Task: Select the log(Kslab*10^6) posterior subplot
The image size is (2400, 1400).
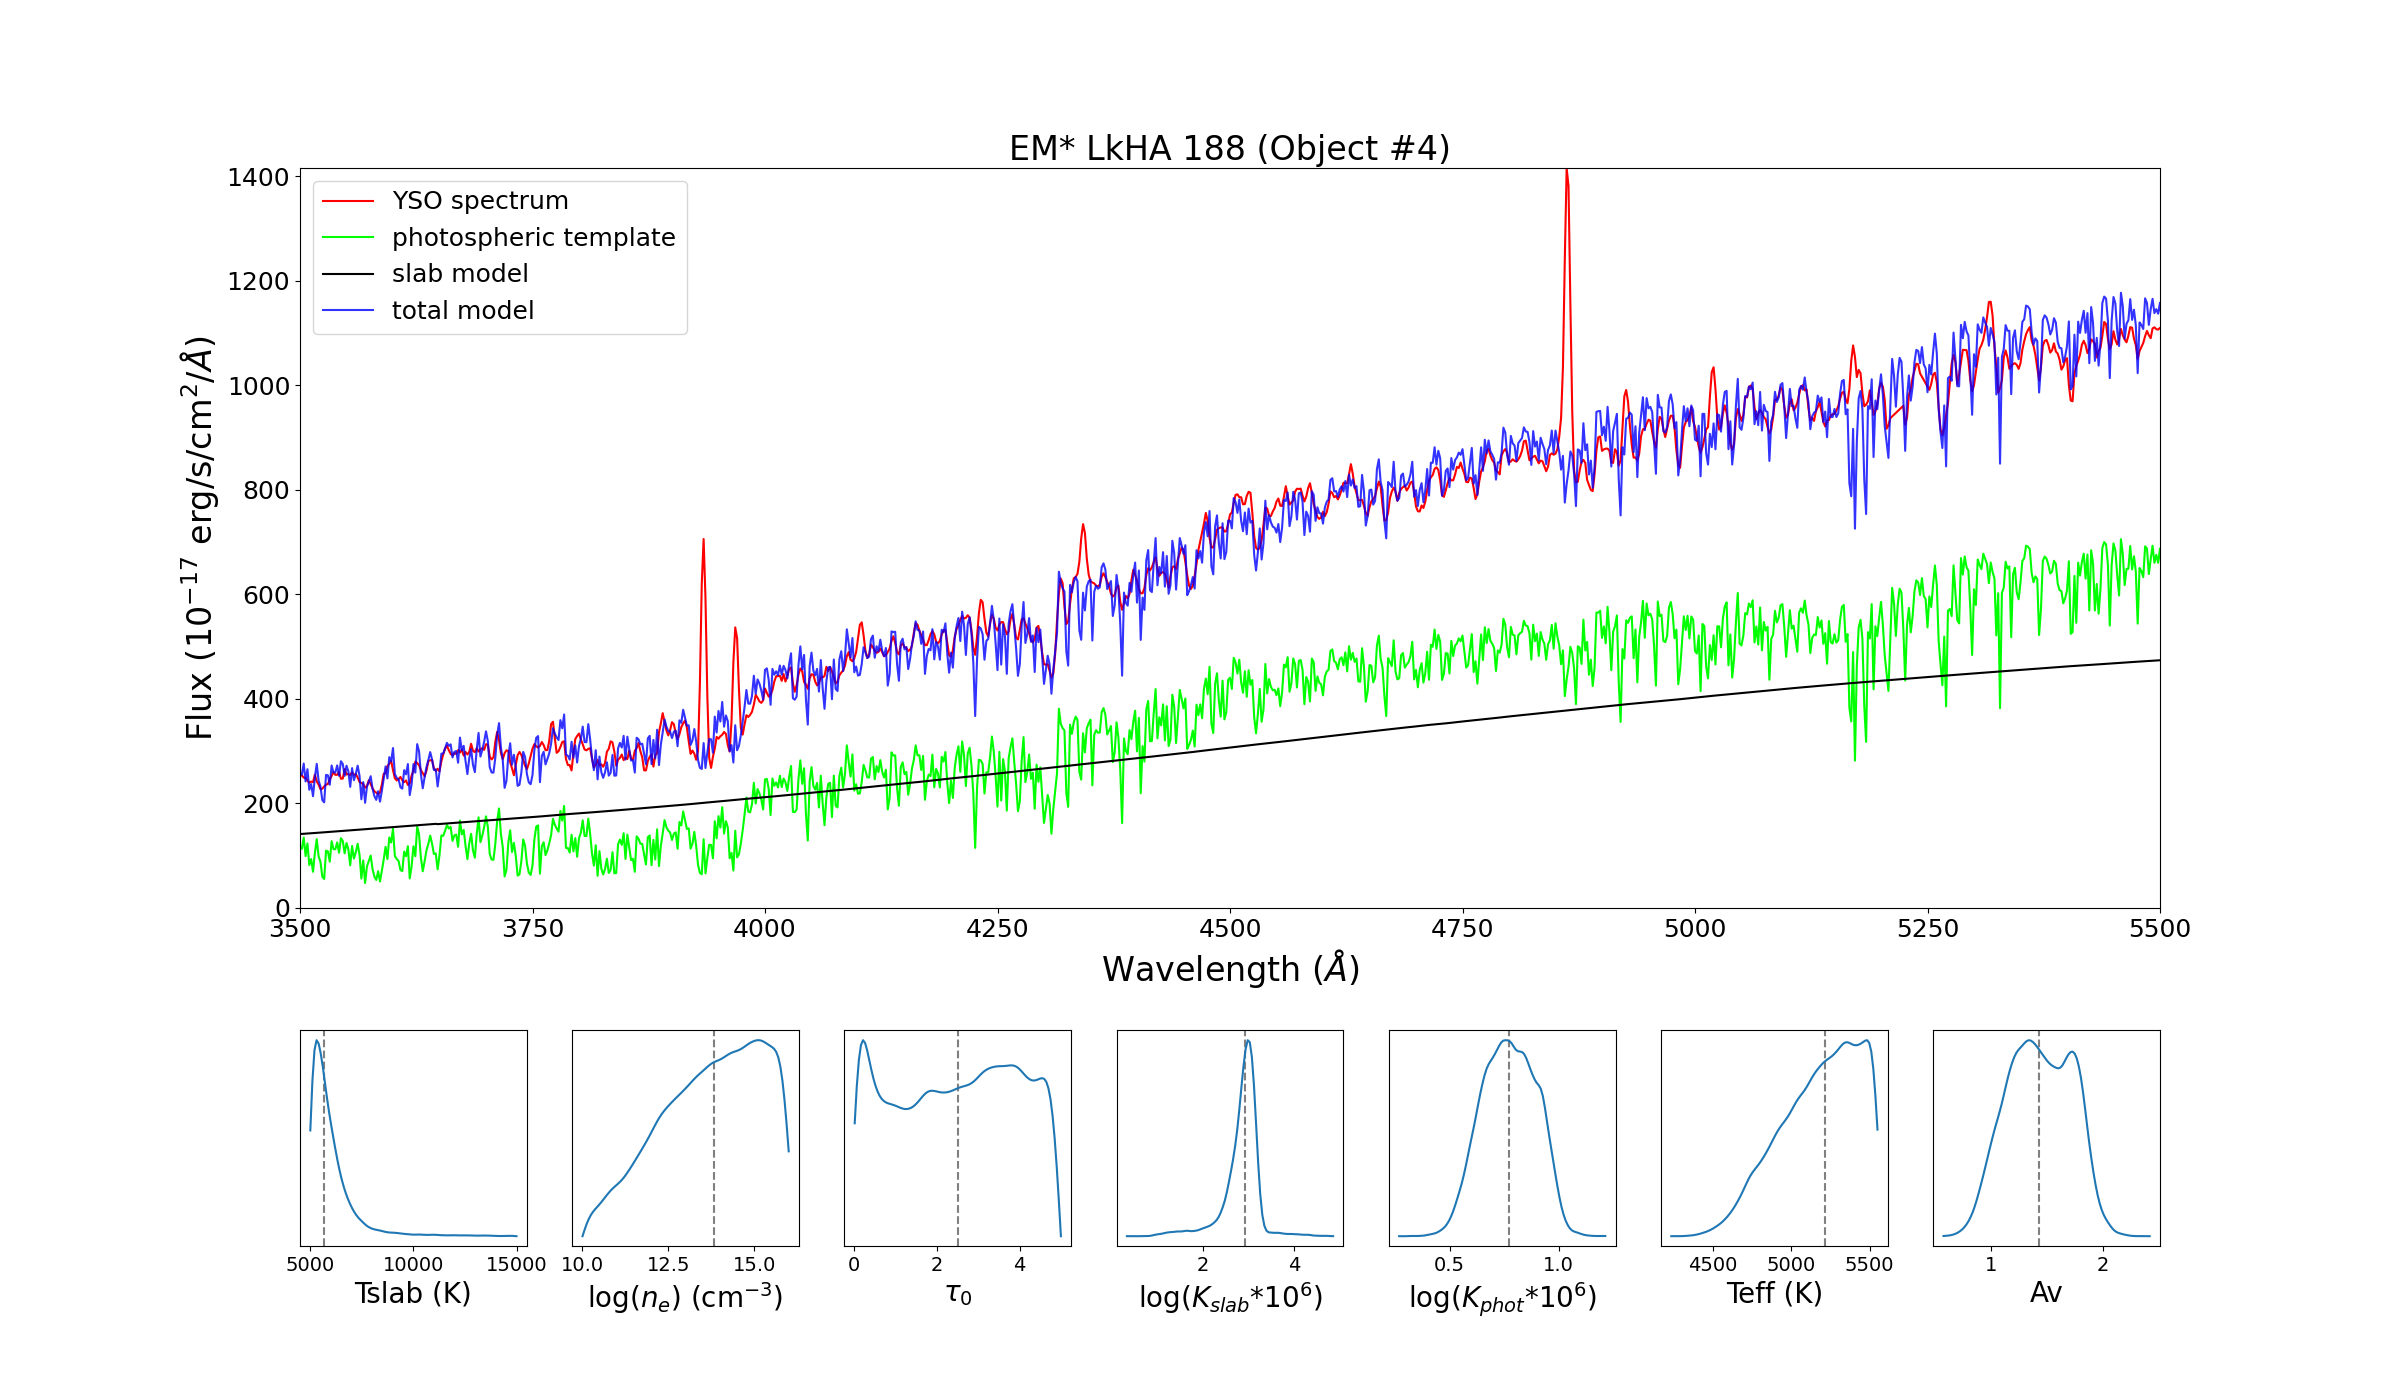Action: click(x=1229, y=1138)
